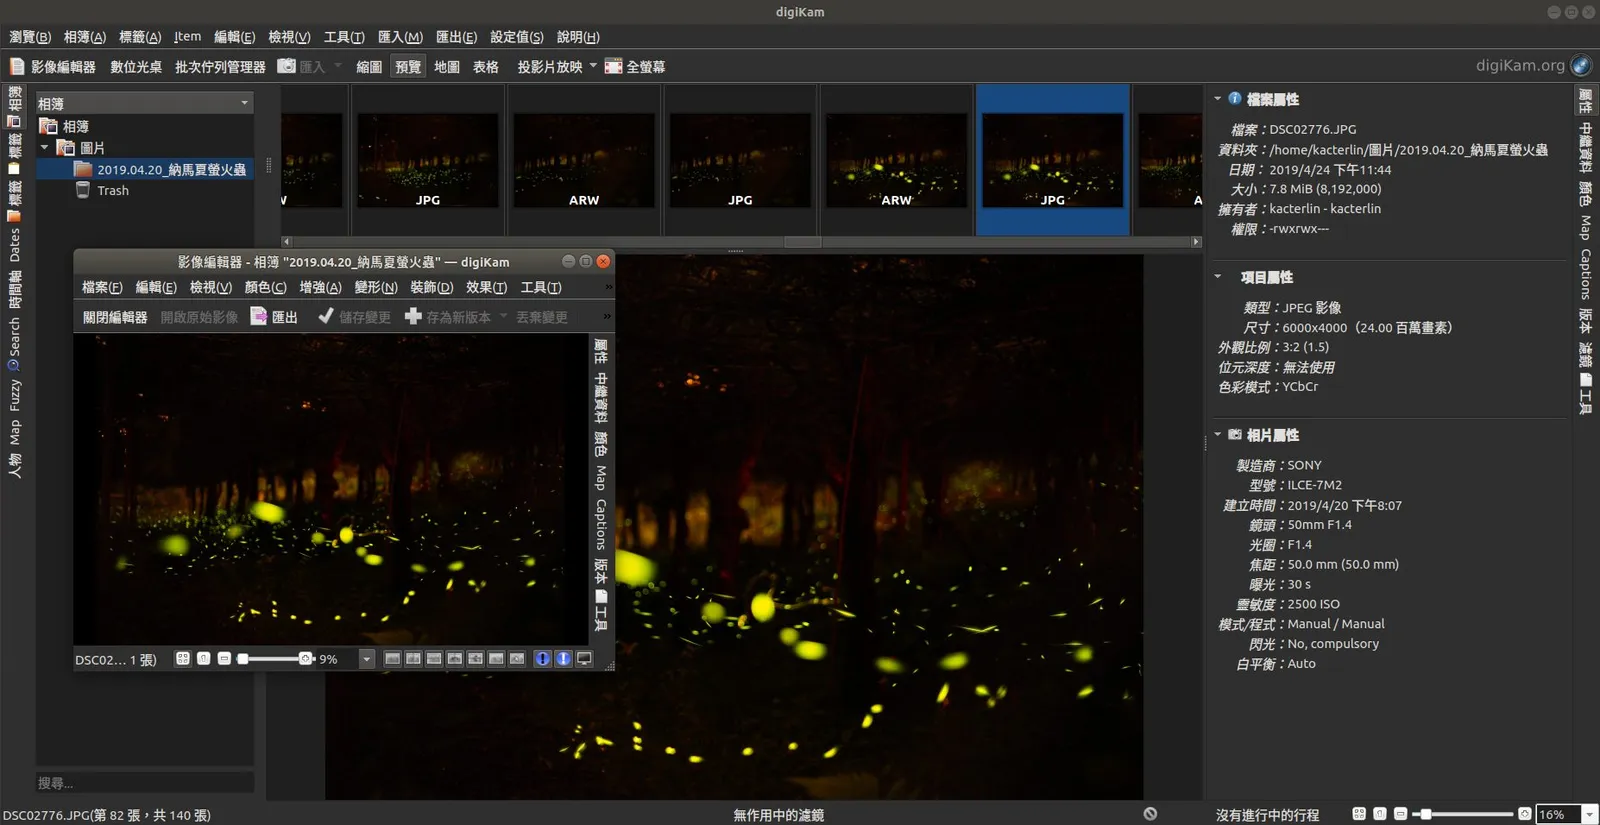Collapse the 檔案屬性 section
Screen dimensions: 1600x825
(1217, 99)
